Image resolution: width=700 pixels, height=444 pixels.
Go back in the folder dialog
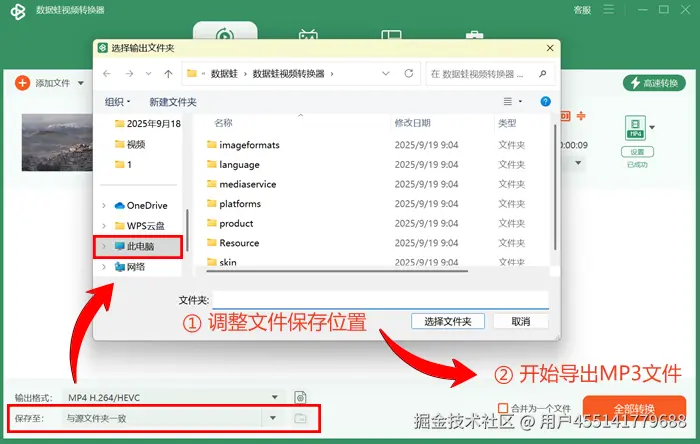(107, 74)
